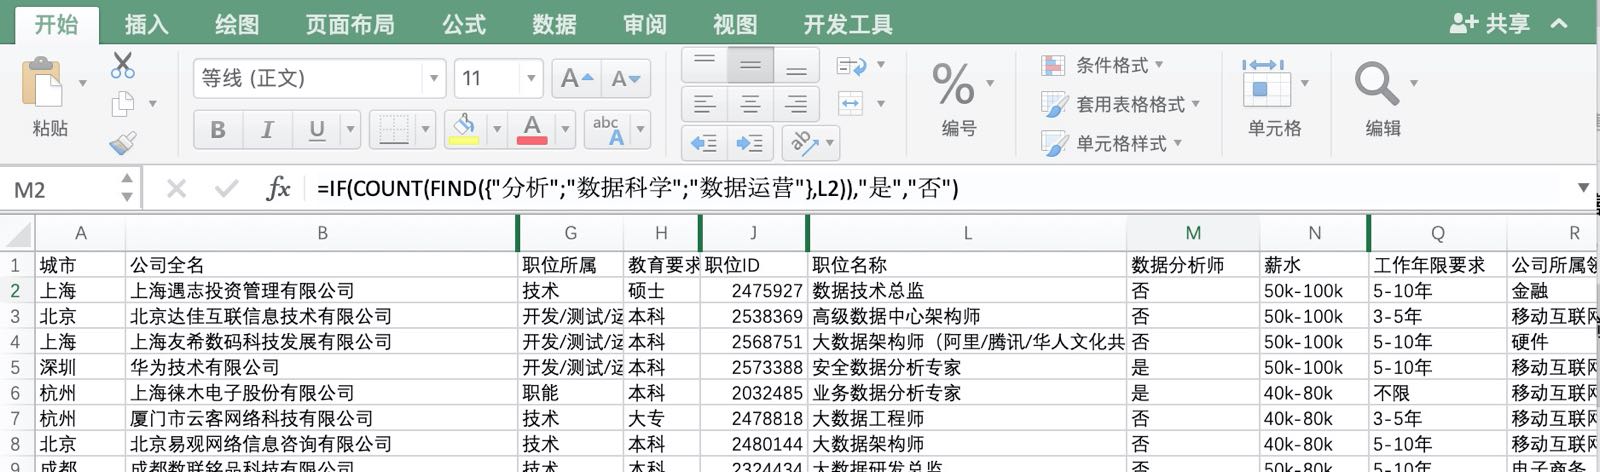Toggle bold formatting

point(217,129)
